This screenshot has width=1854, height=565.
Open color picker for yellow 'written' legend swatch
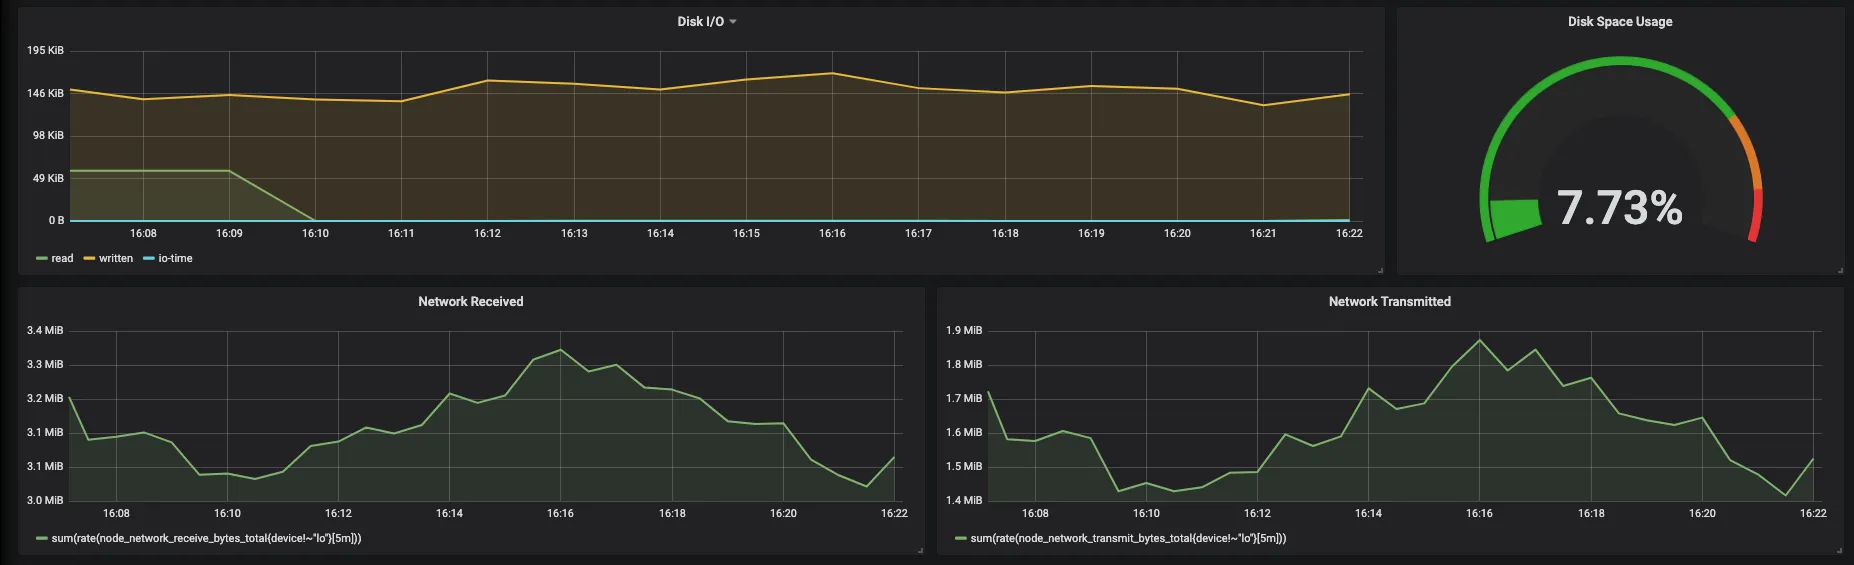pyautogui.click(x=89, y=259)
